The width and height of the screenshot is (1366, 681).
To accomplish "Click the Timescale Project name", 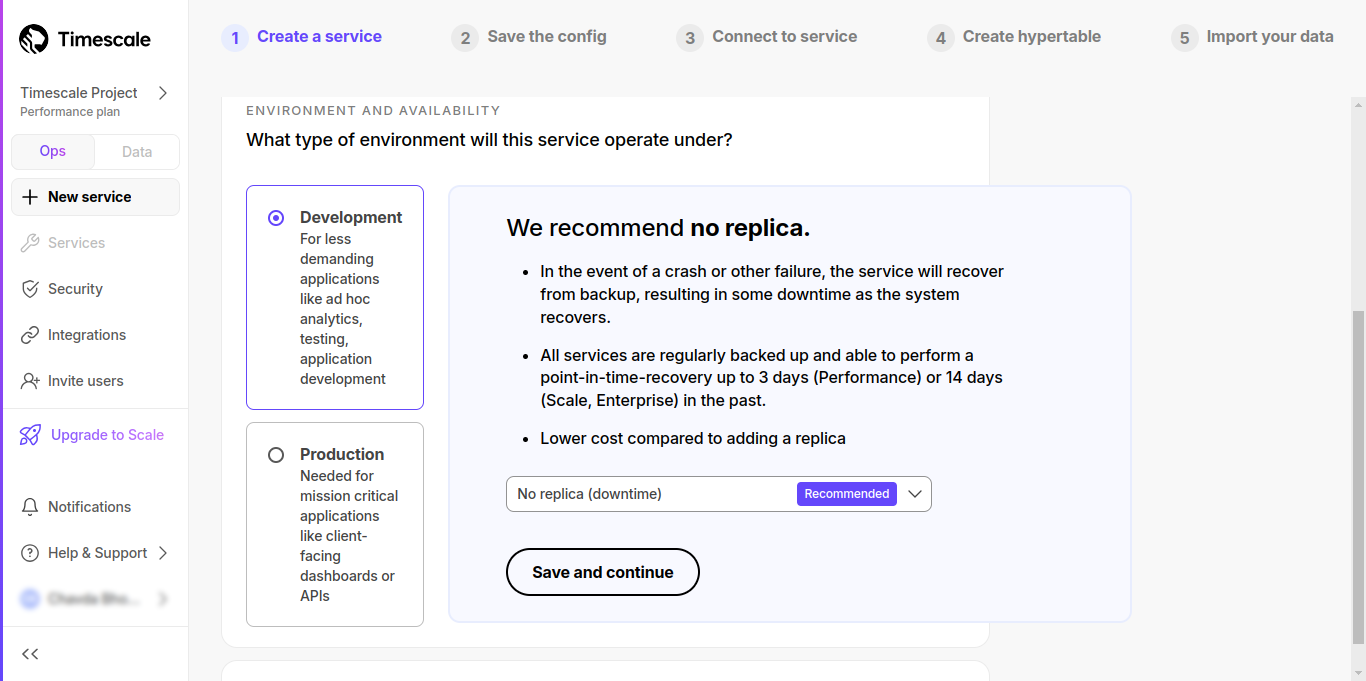I will pyautogui.click(x=79, y=93).
